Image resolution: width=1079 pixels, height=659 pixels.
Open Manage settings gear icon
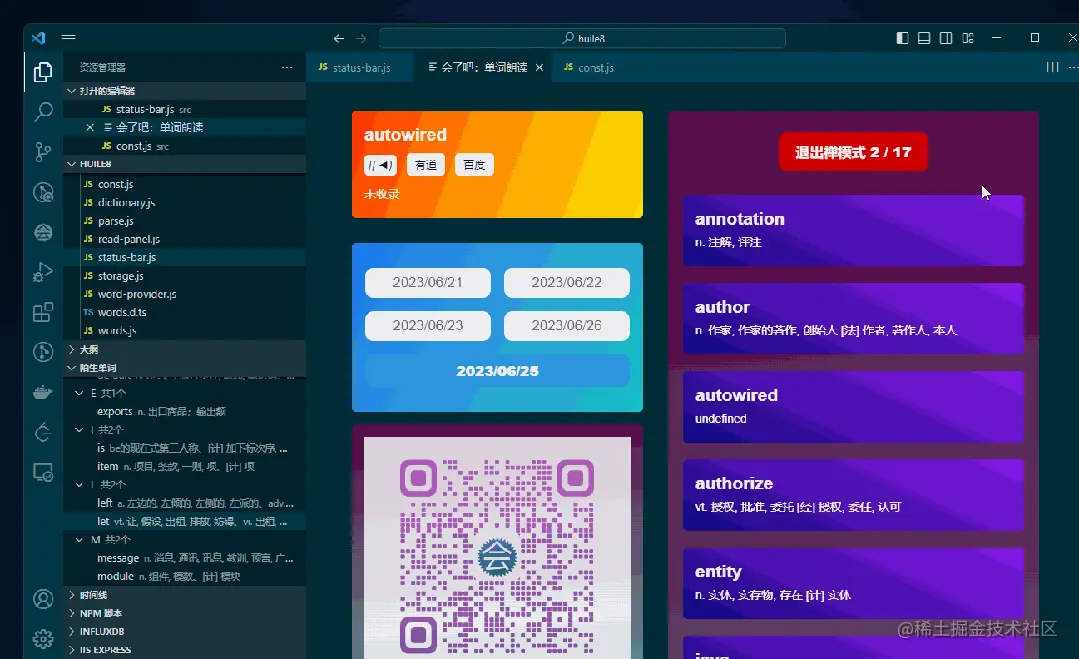[42, 639]
